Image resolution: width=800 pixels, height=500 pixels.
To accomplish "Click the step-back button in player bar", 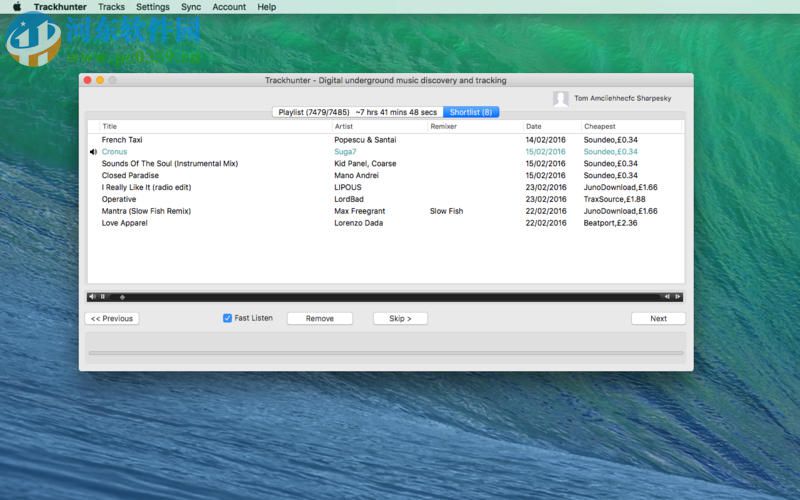I will pos(666,296).
